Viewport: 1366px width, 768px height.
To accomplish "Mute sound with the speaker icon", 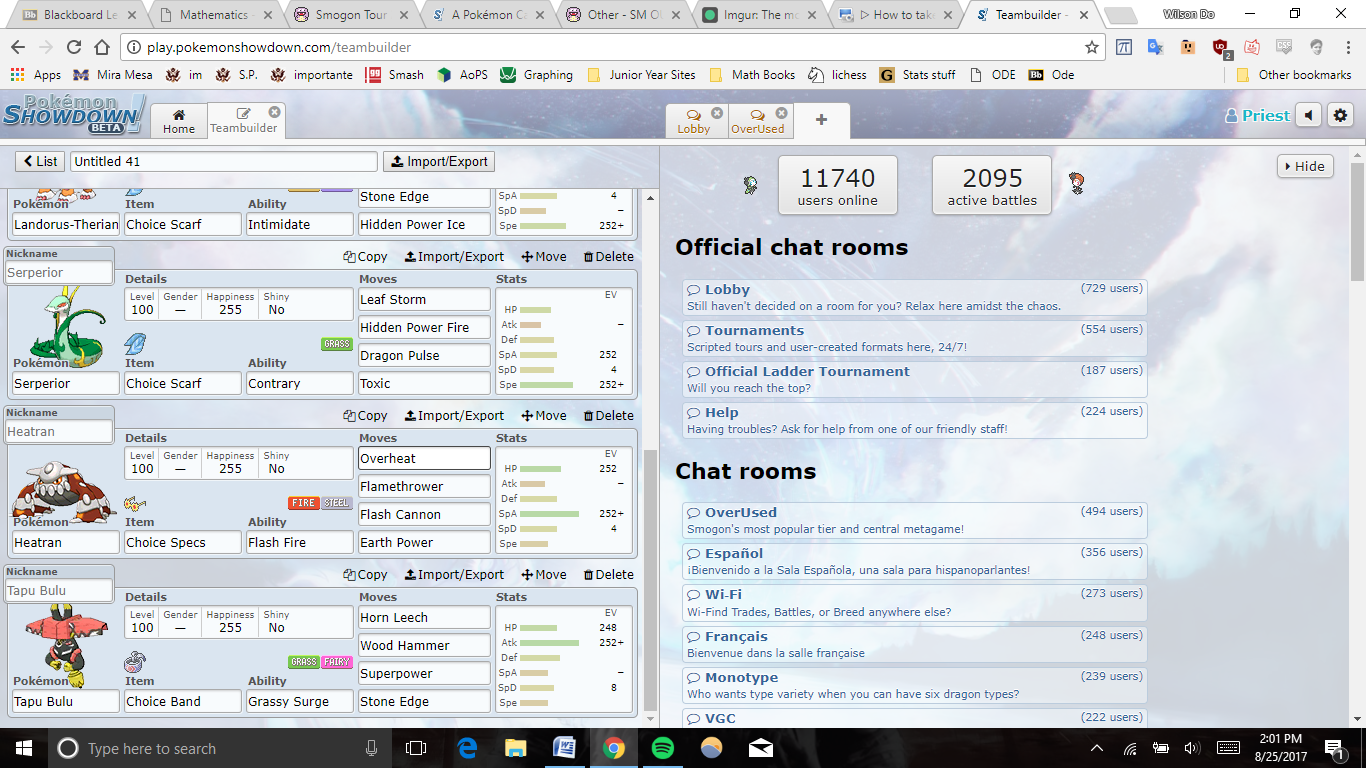I will [1308, 116].
